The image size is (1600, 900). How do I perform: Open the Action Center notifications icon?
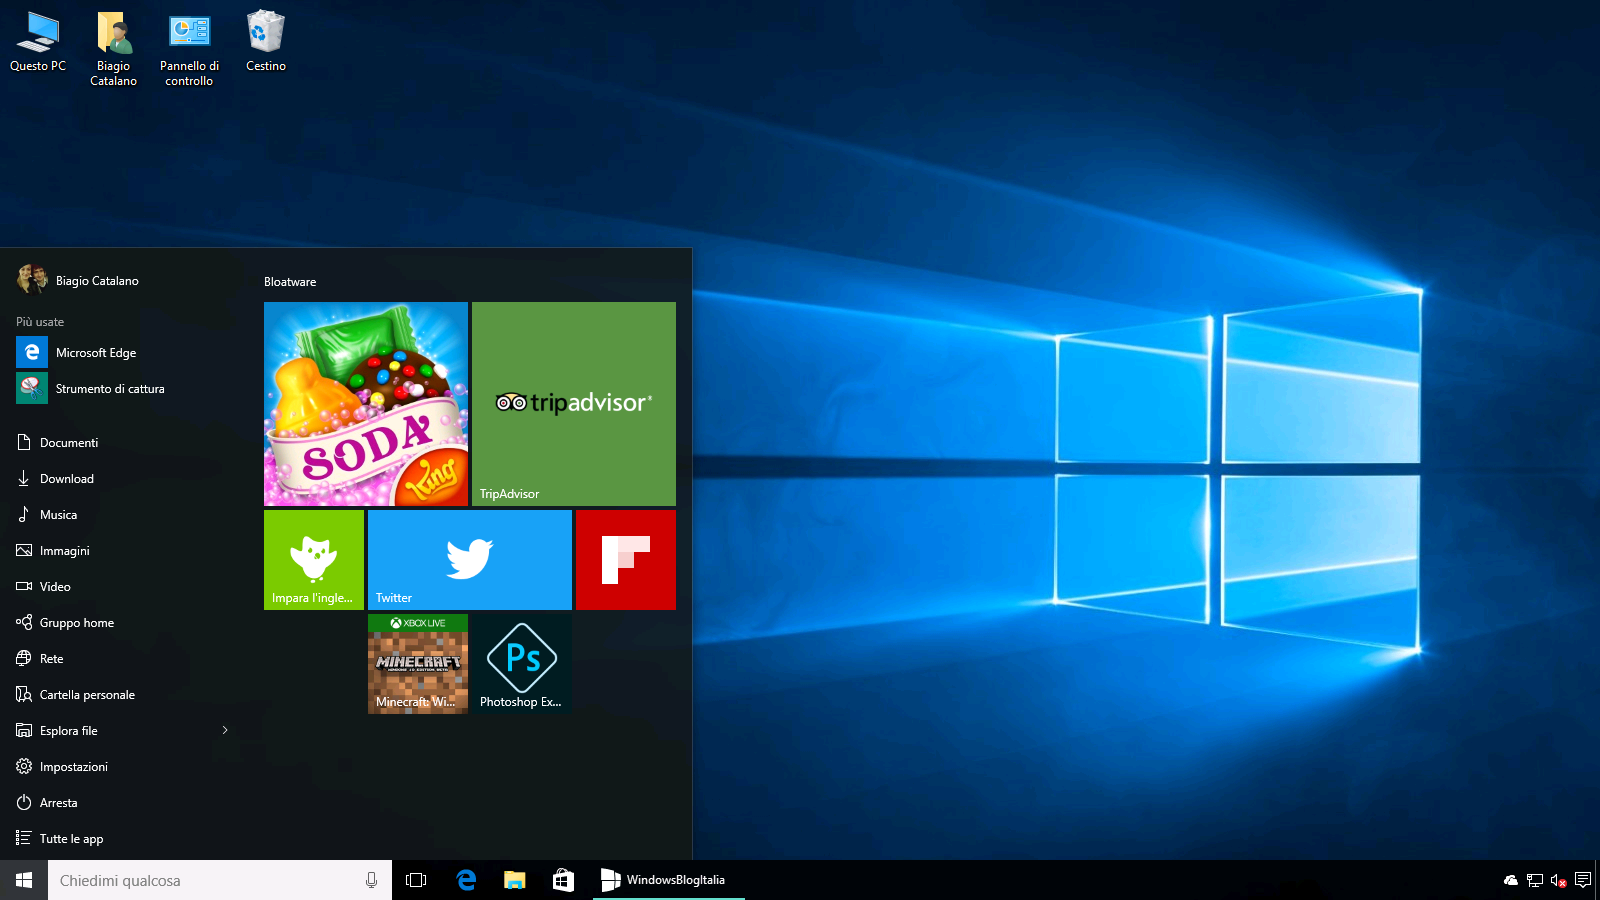tap(1583, 880)
